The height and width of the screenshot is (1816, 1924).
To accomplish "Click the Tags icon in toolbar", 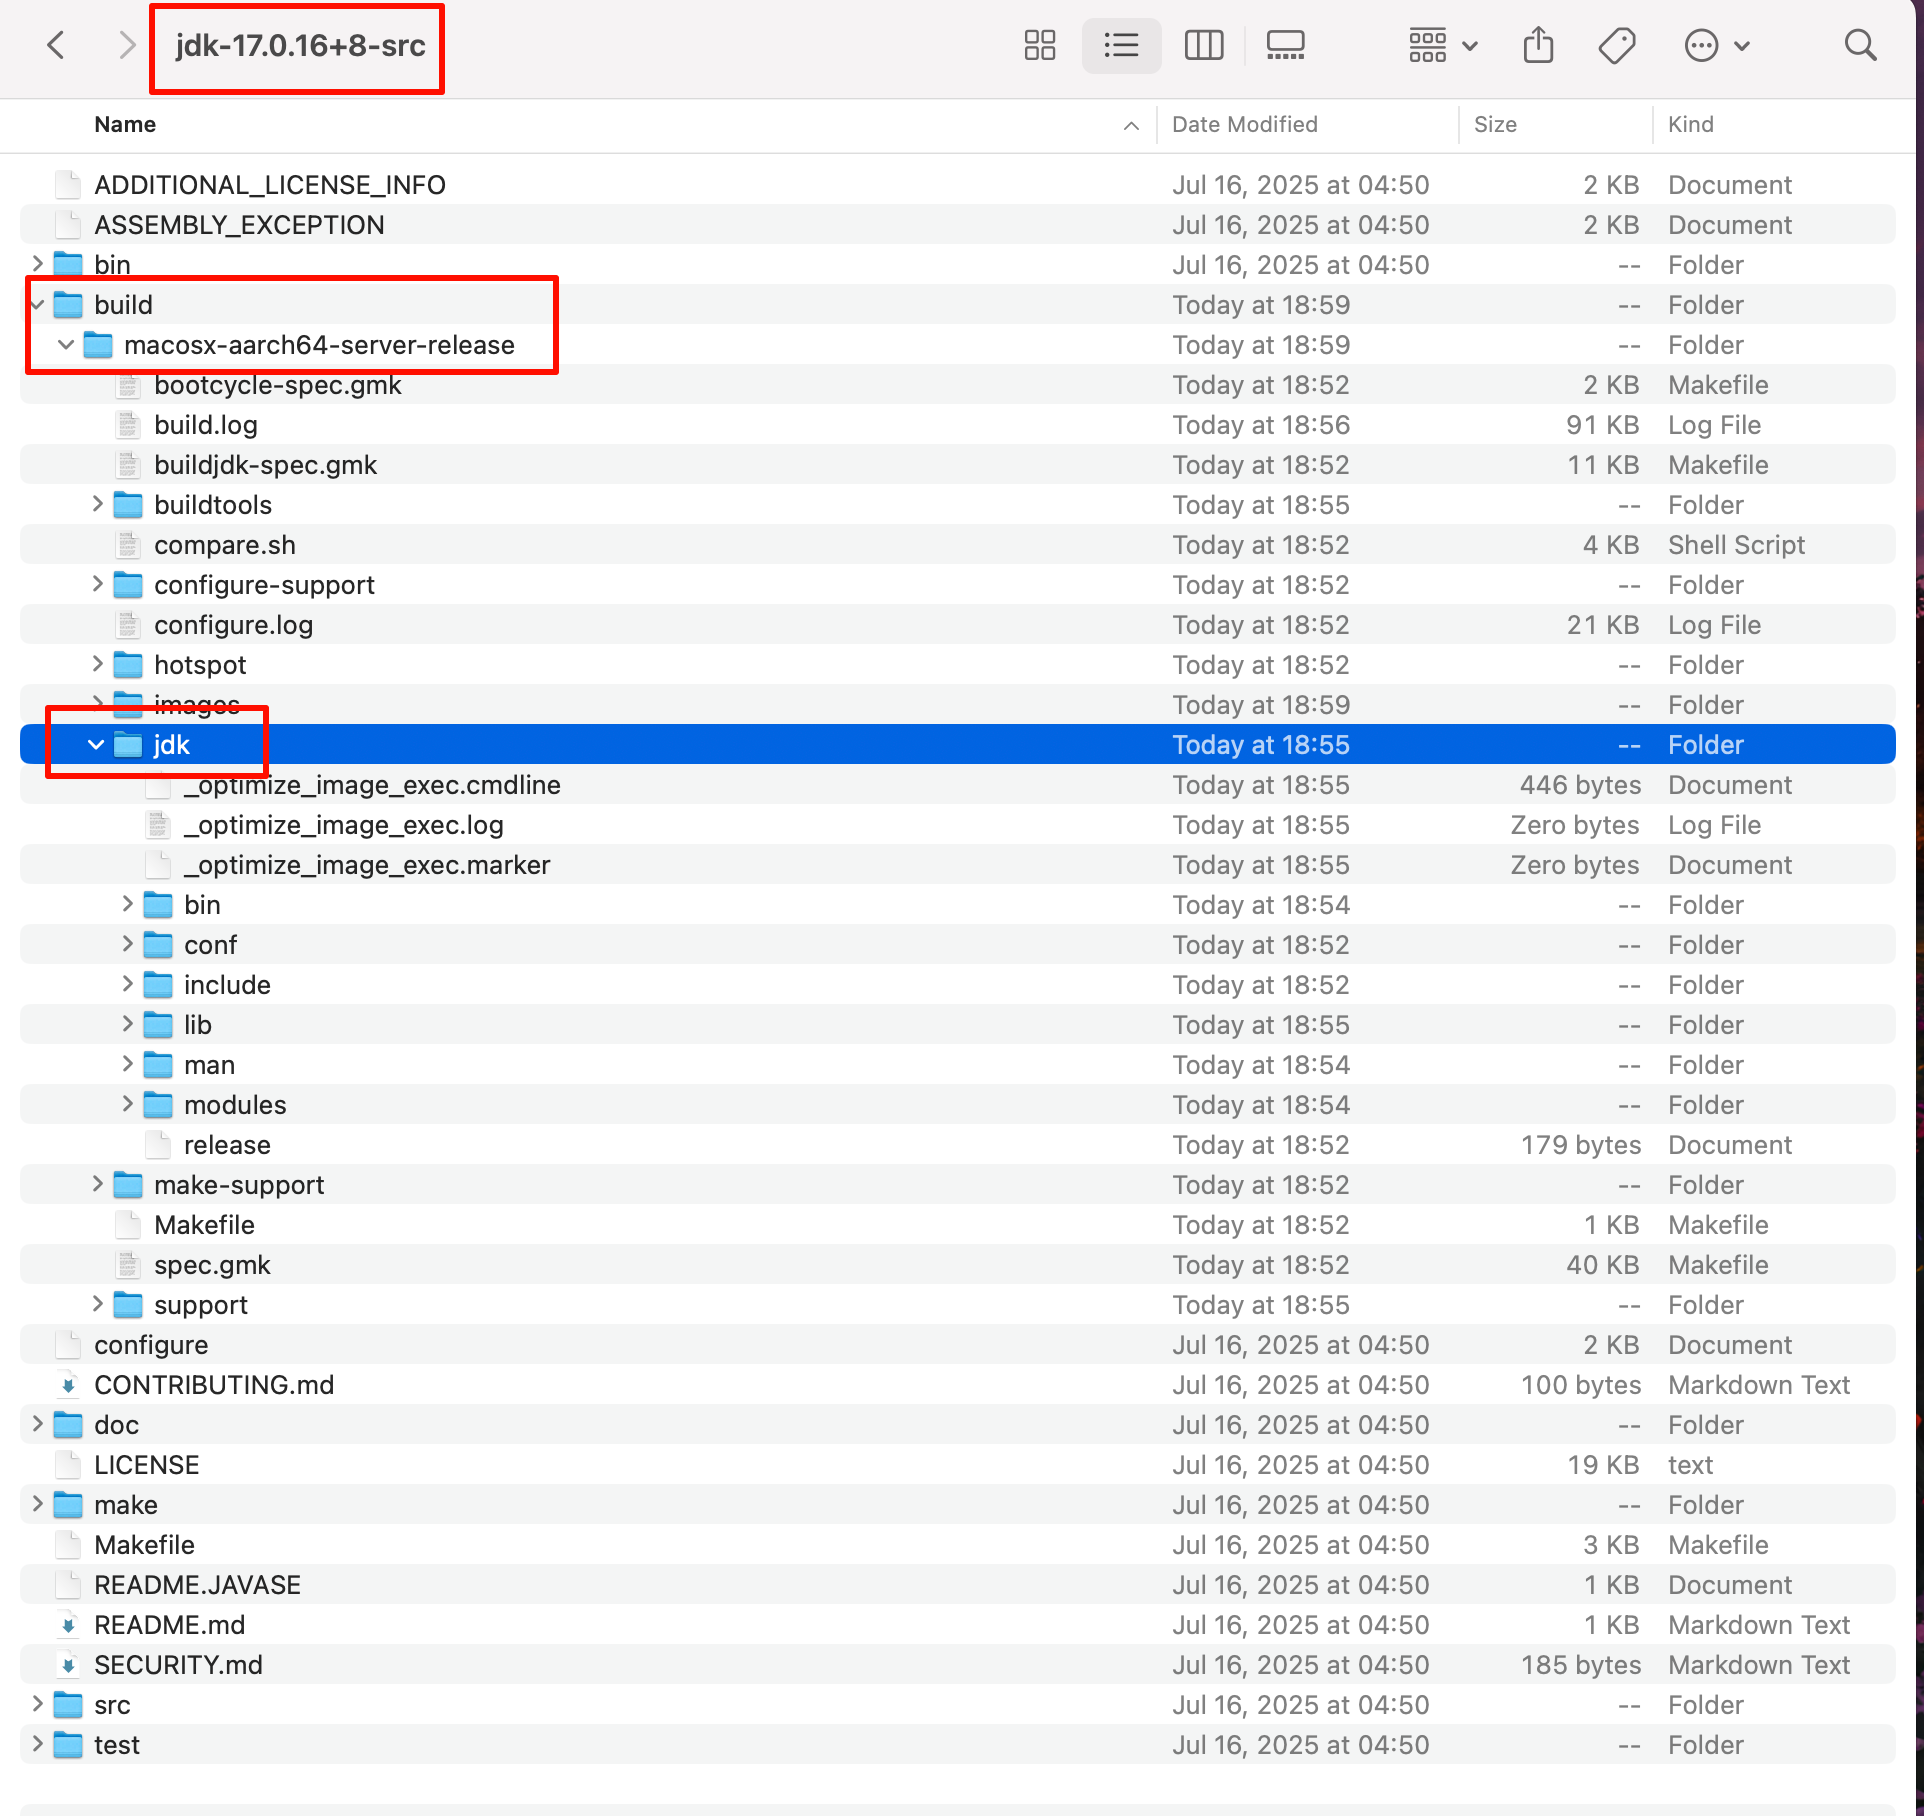I will [x=1616, y=45].
